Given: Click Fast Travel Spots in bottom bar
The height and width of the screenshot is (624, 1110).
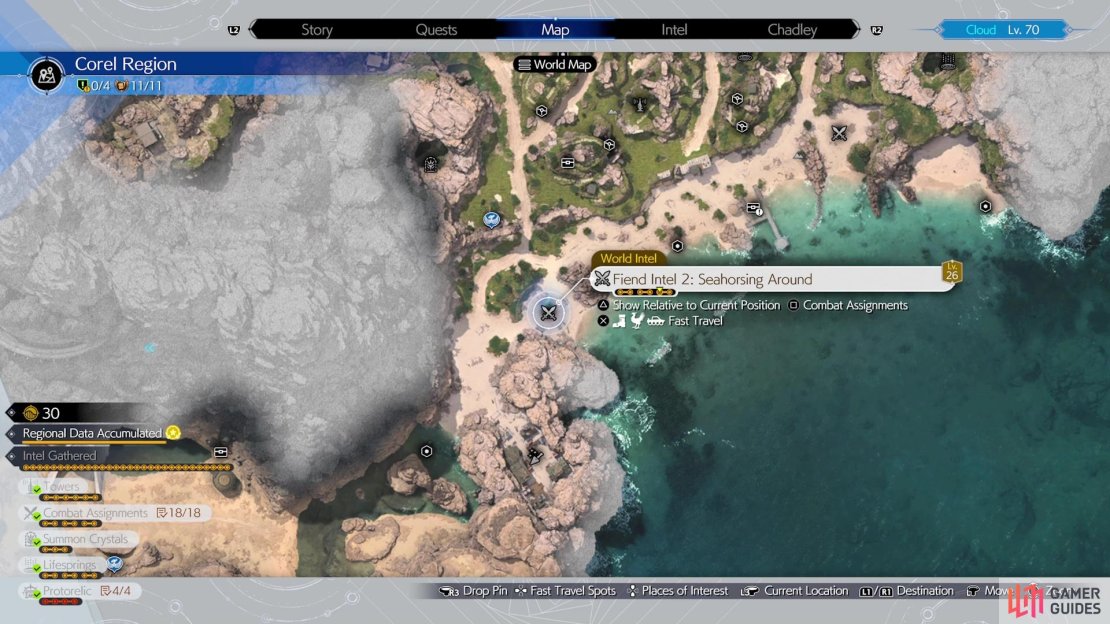Looking at the screenshot, I should (x=573, y=591).
